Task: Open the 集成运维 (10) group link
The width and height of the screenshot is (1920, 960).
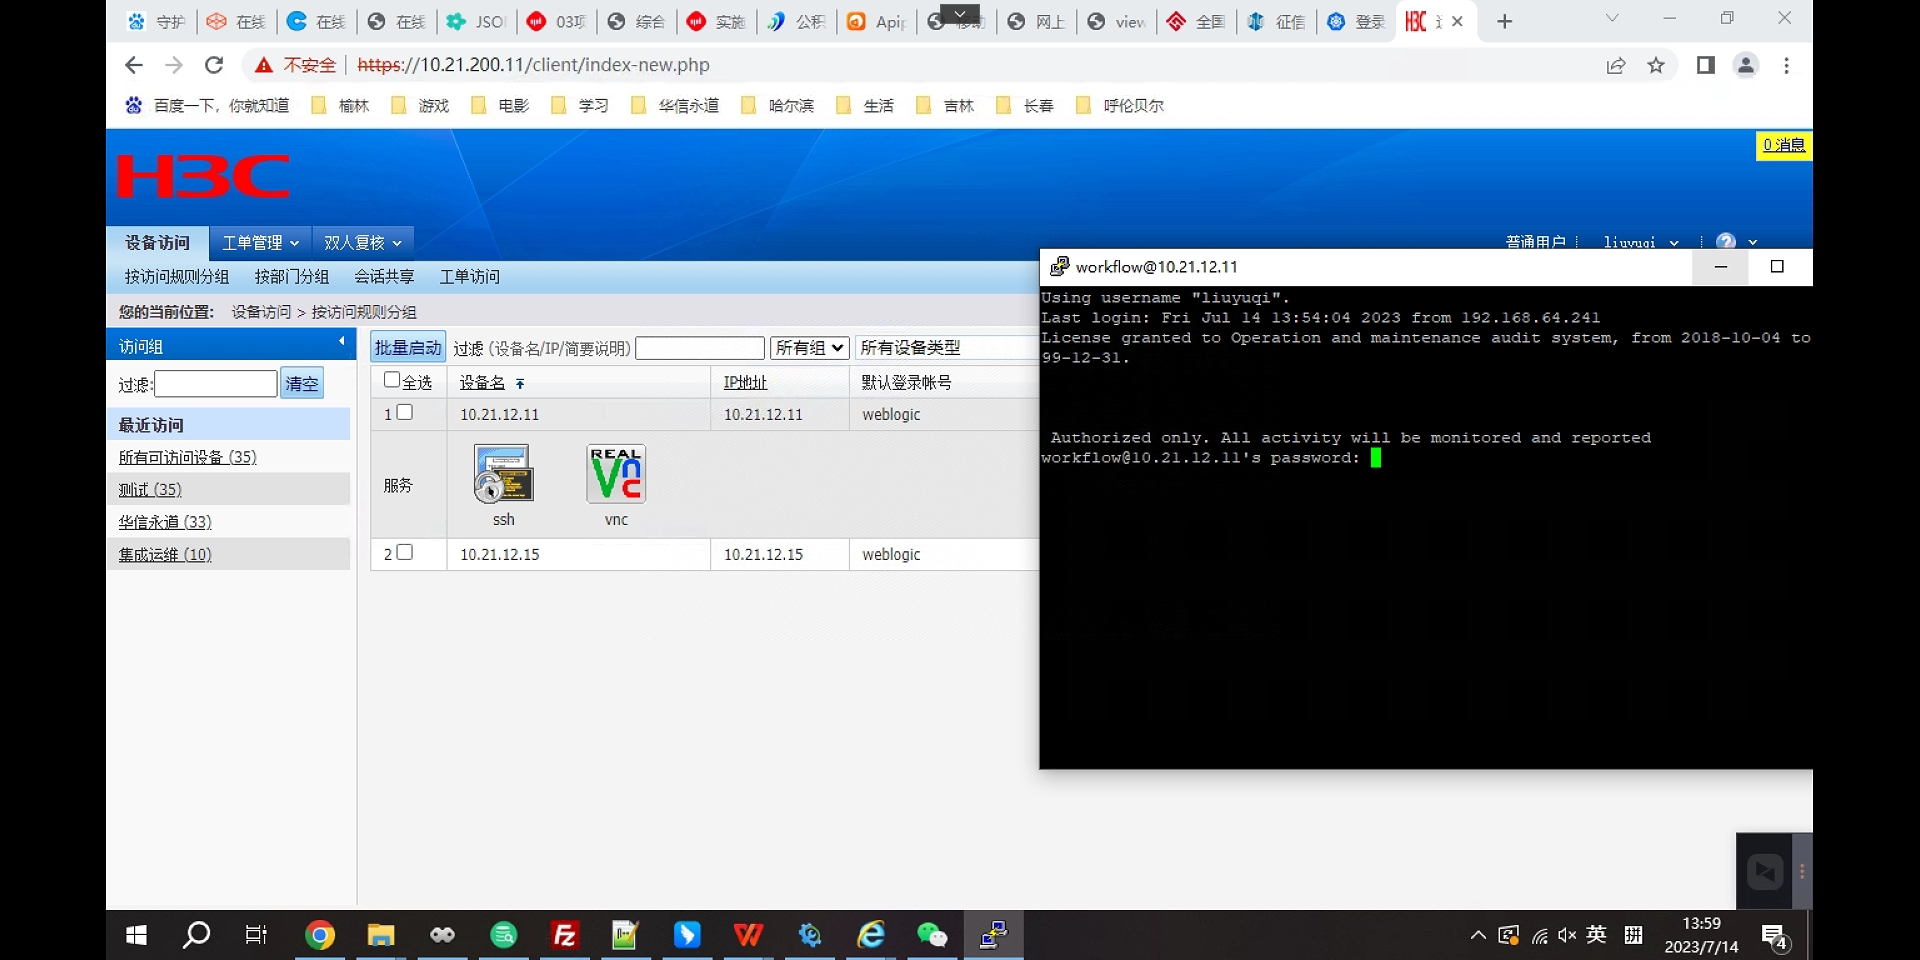Action: 165,554
